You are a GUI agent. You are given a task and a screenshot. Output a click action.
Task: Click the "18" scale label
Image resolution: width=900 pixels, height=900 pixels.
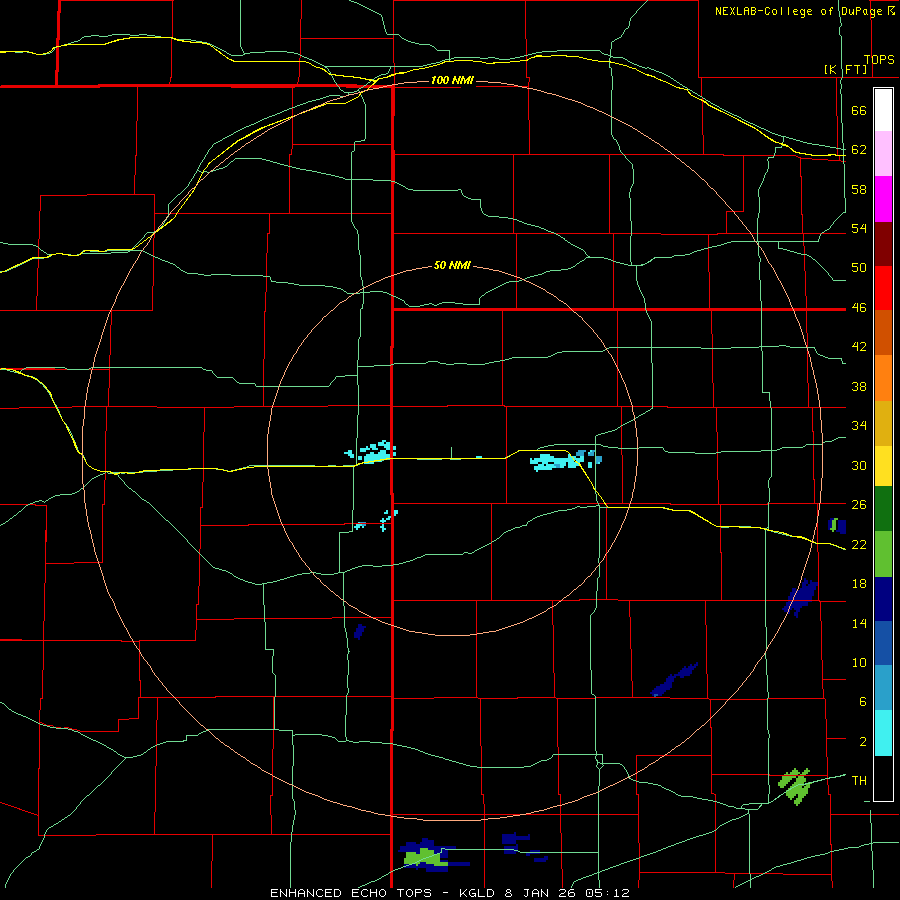859,584
